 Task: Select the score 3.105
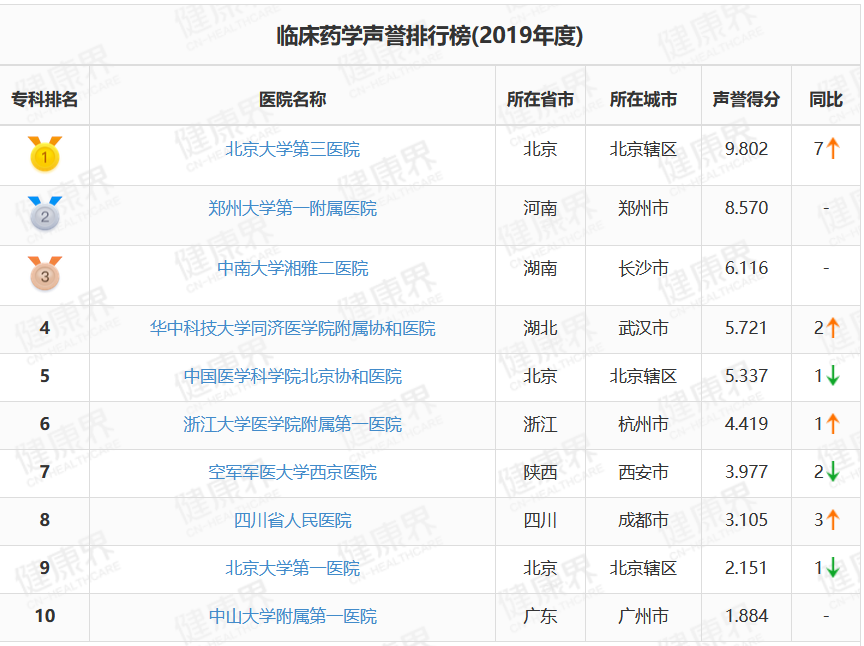pos(746,520)
